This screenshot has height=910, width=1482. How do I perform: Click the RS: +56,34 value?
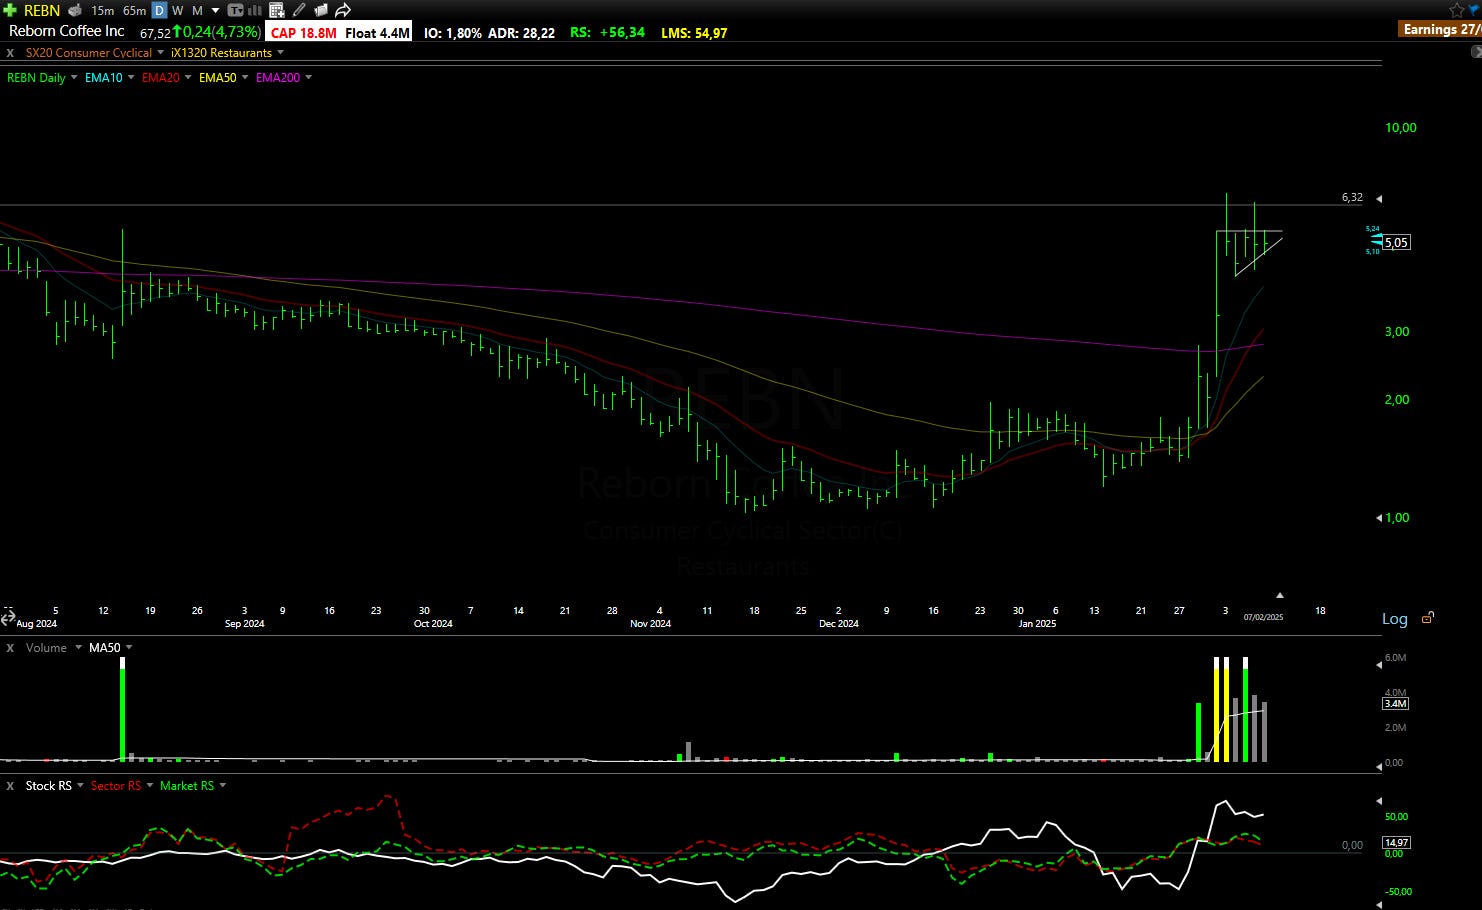click(607, 33)
